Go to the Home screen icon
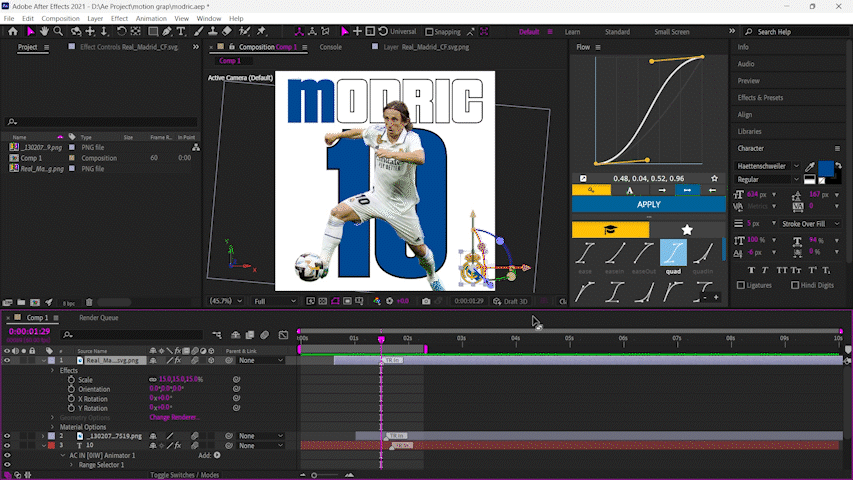The image size is (853, 480). point(13,32)
